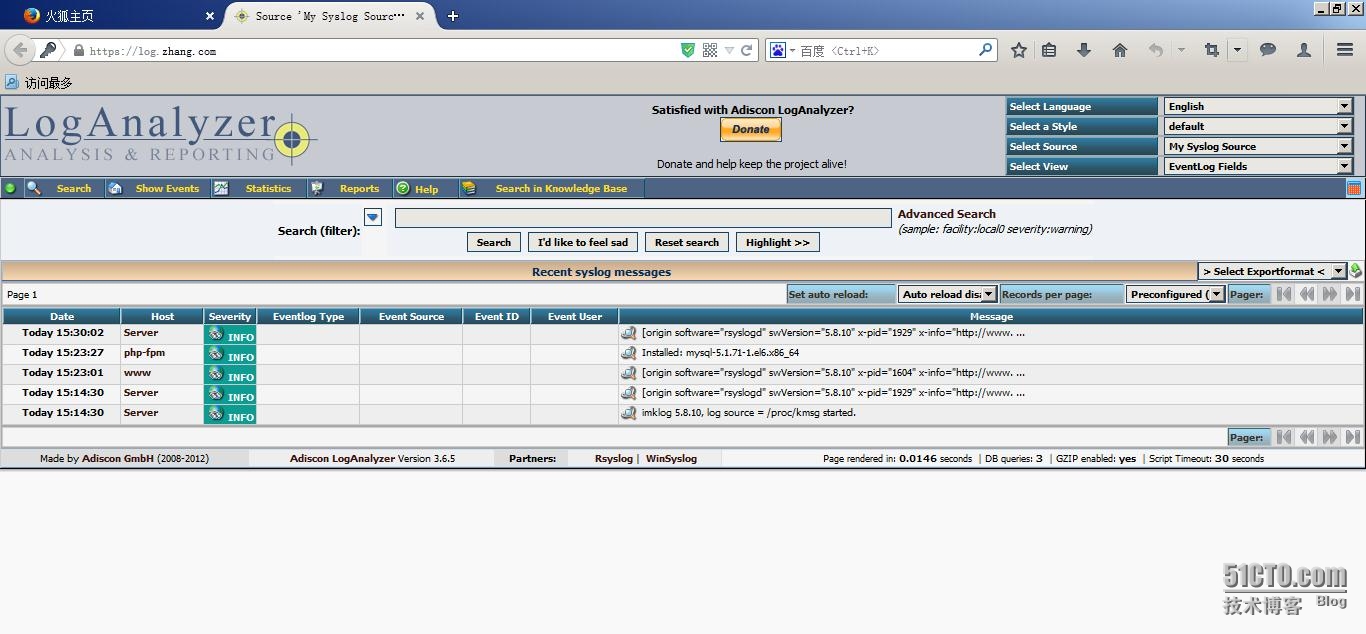Open Firefox downloads arrow icon
Image resolution: width=1366 pixels, height=634 pixels.
click(1084, 50)
